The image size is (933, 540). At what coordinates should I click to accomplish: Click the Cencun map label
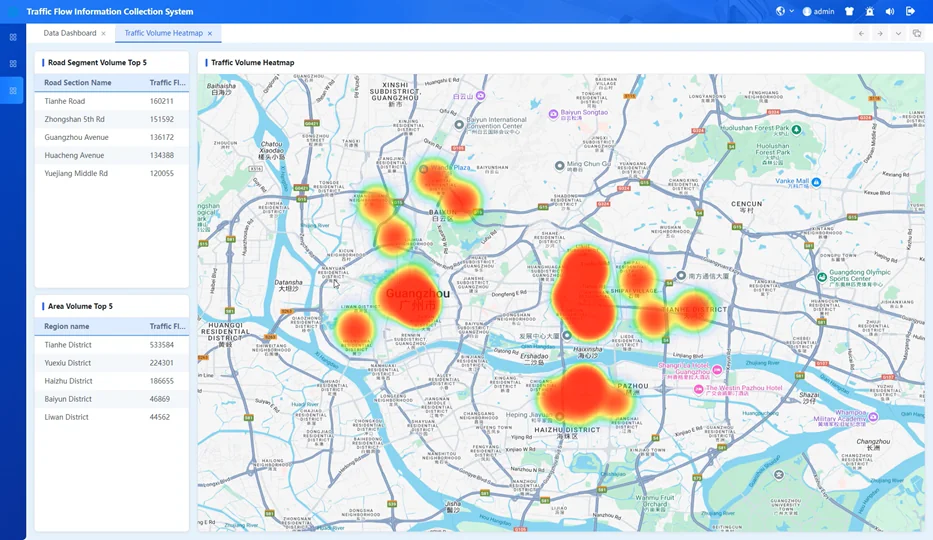pos(747,206)
